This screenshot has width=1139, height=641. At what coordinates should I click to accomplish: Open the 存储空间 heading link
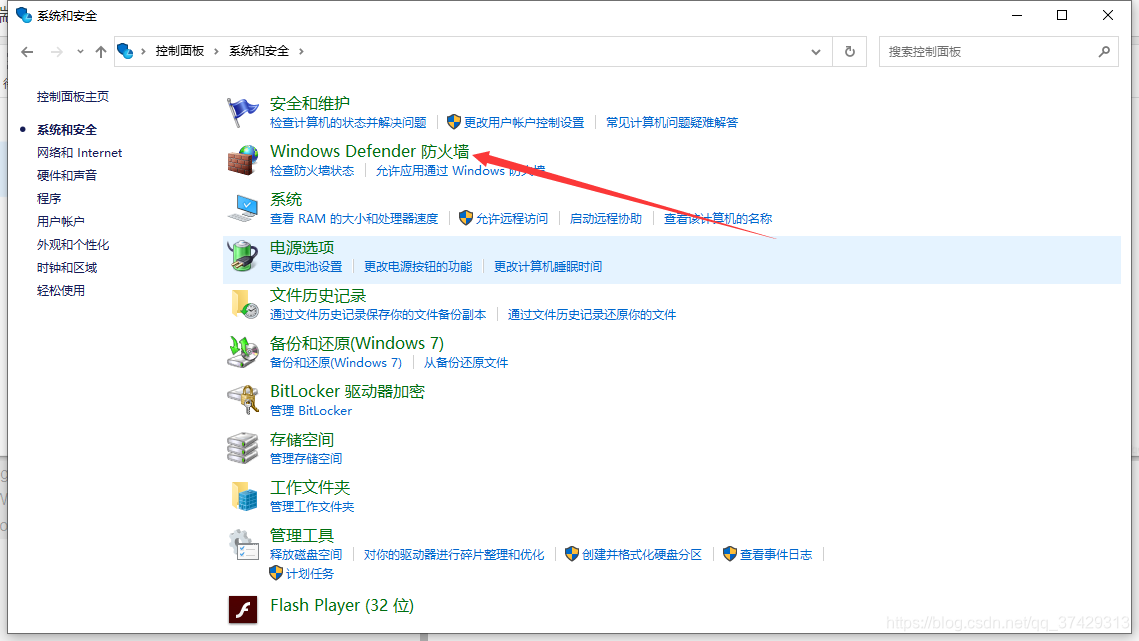pyautogui.click(x=301, y=440)
